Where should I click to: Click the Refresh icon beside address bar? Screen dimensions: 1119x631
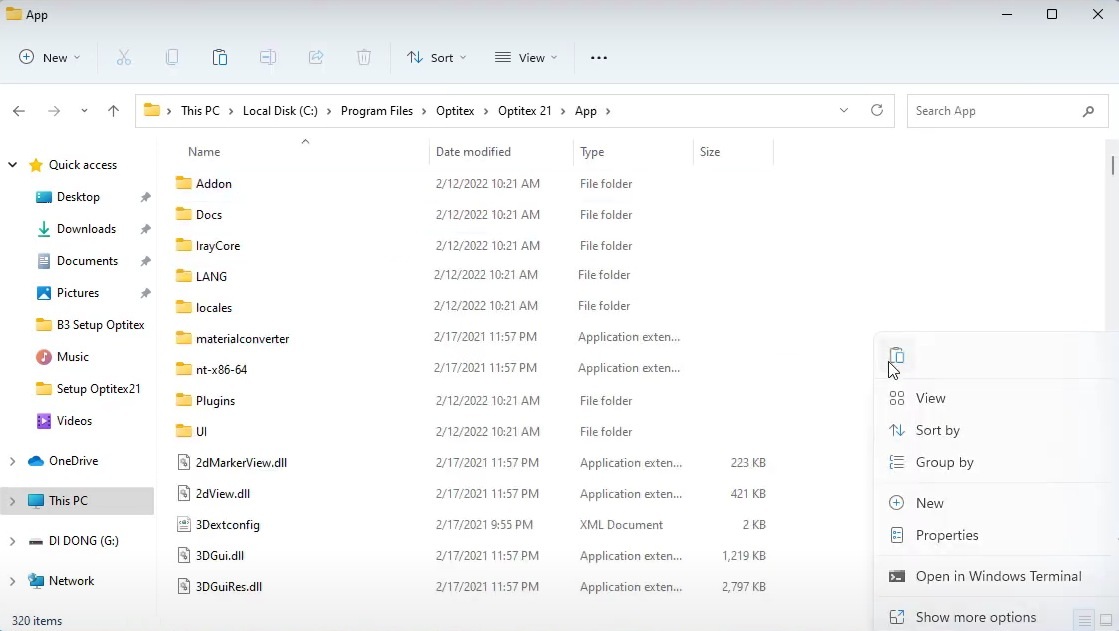pyautogui.click(x=877, y=111)
